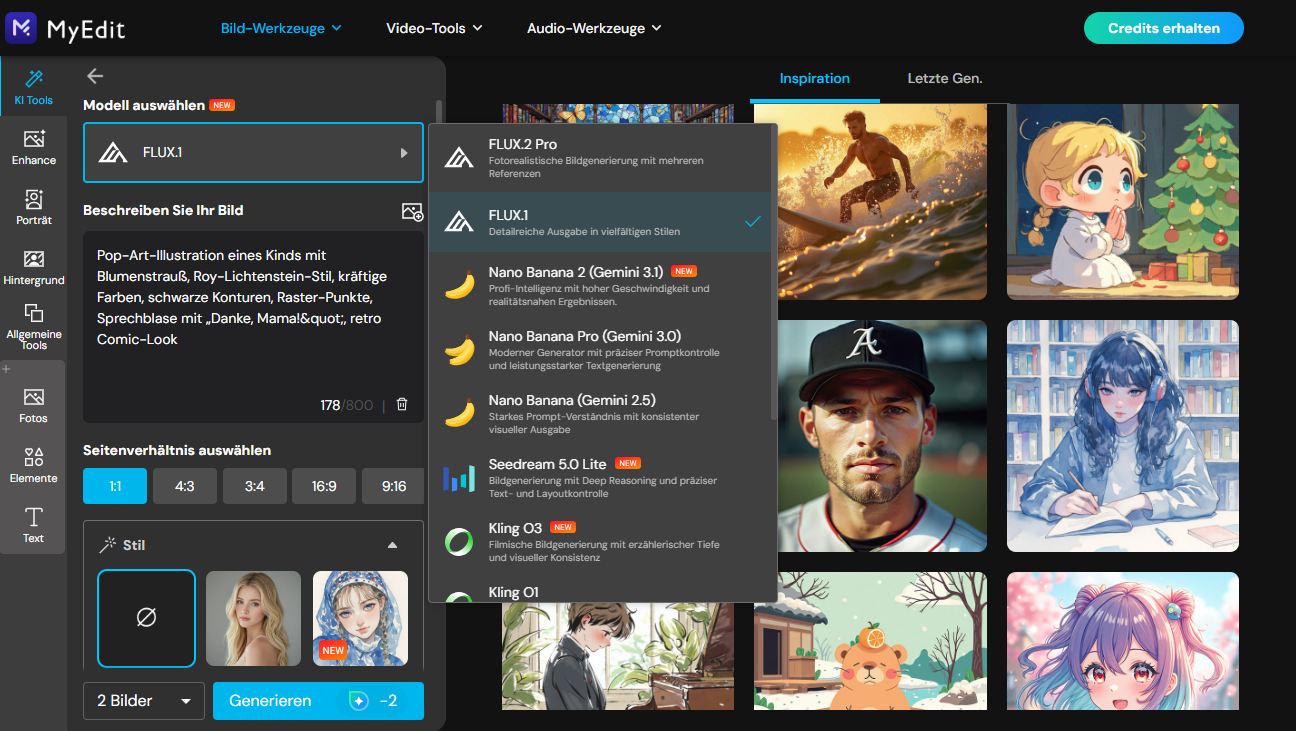The image size is (1296, 731).
Task: Open the MyEdit logo home link
Action: [x=65, y=28]
